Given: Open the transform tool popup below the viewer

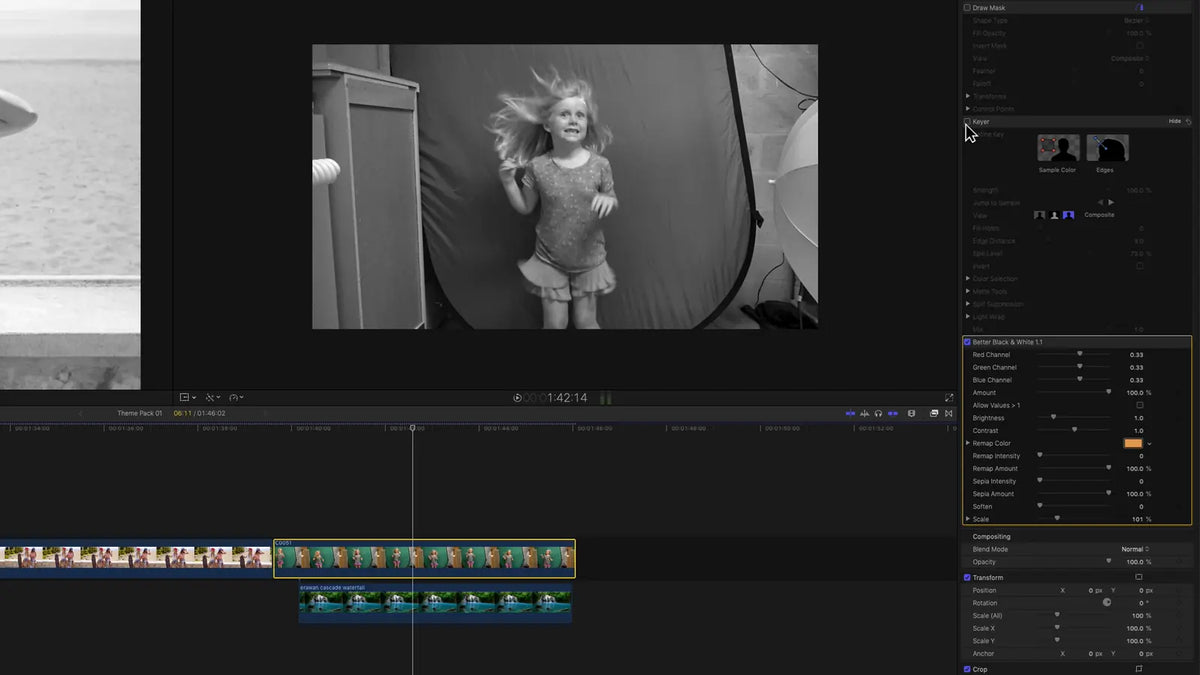Looking at the screenshot, I should pyautogui.click(x=188, y=397).
